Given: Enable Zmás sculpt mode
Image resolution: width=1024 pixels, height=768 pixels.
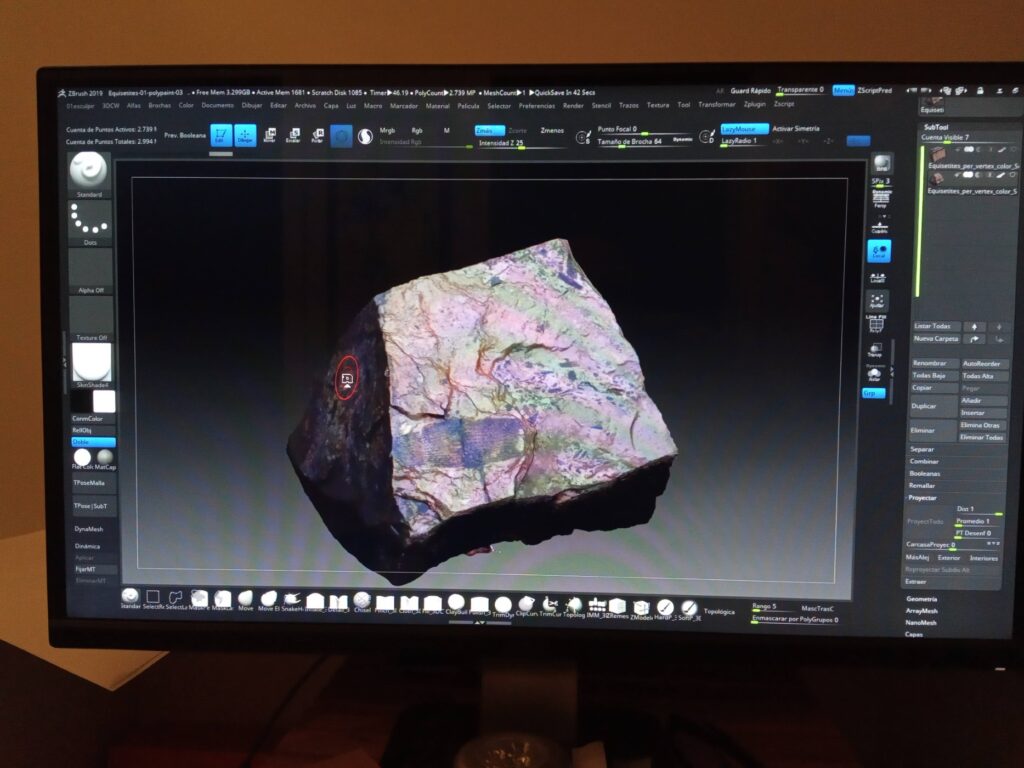Looking at the screenshot, I should (x=489, y=131).
